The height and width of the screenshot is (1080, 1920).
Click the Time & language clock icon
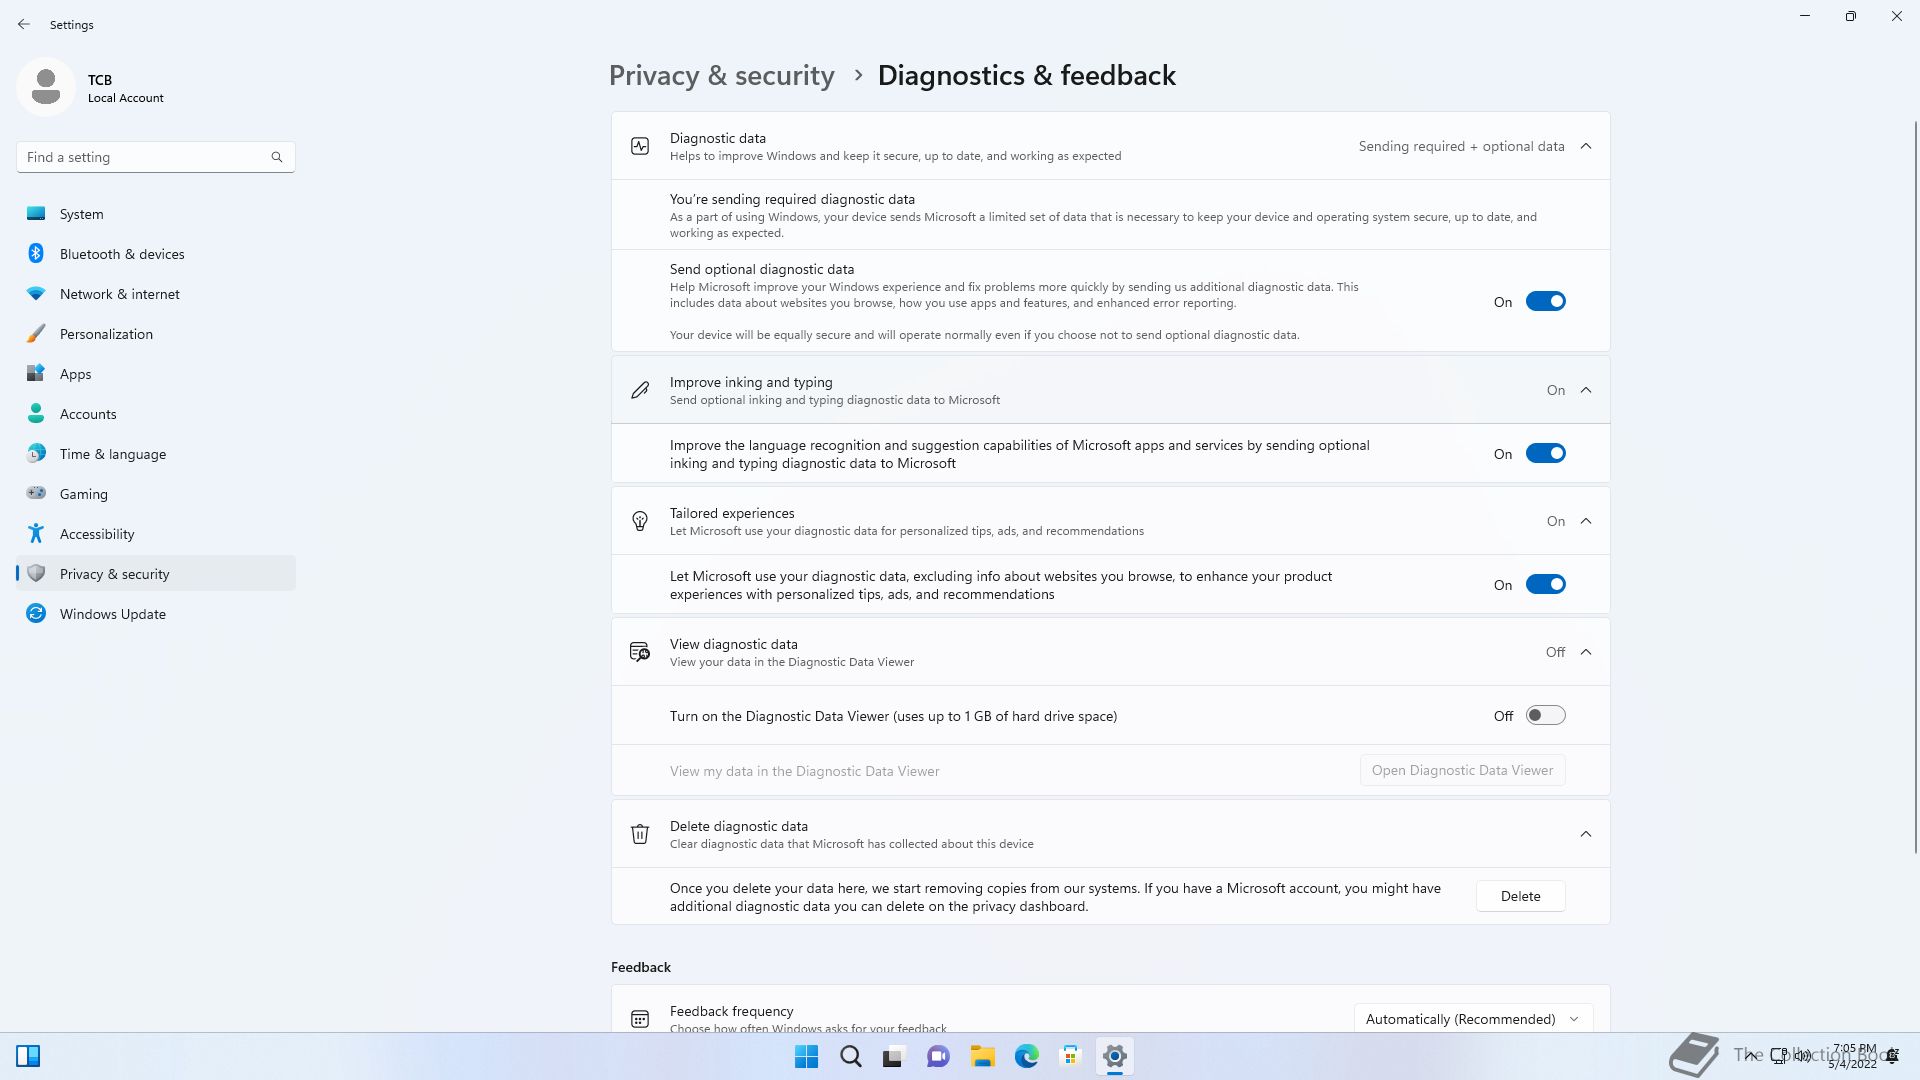click(36, 454)
